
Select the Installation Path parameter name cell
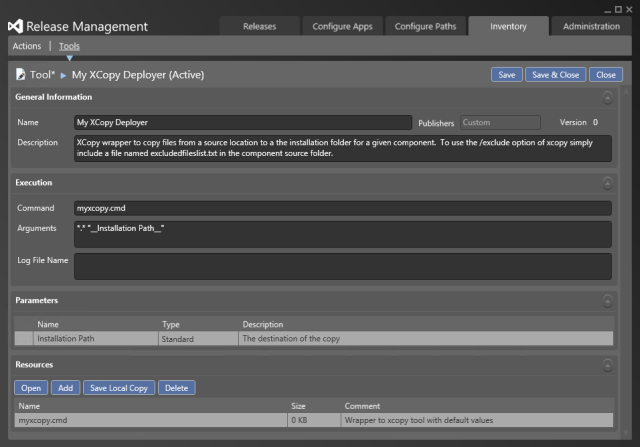click(x=96, y=338)
